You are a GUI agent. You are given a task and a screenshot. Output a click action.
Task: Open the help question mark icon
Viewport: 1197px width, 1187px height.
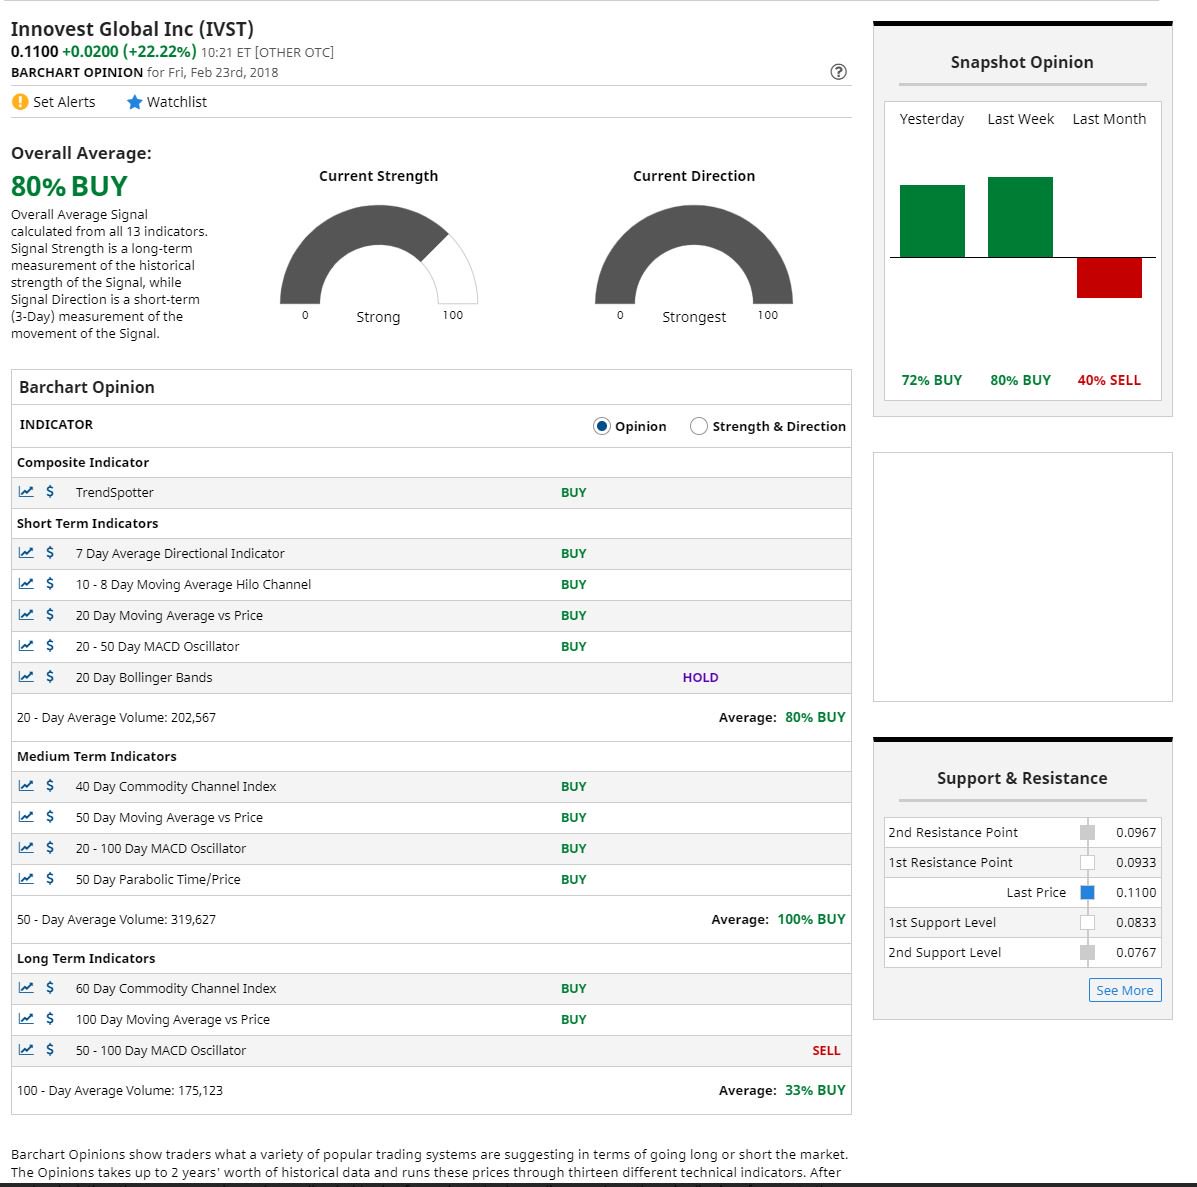pyautogui.click(x=838, y=72)
